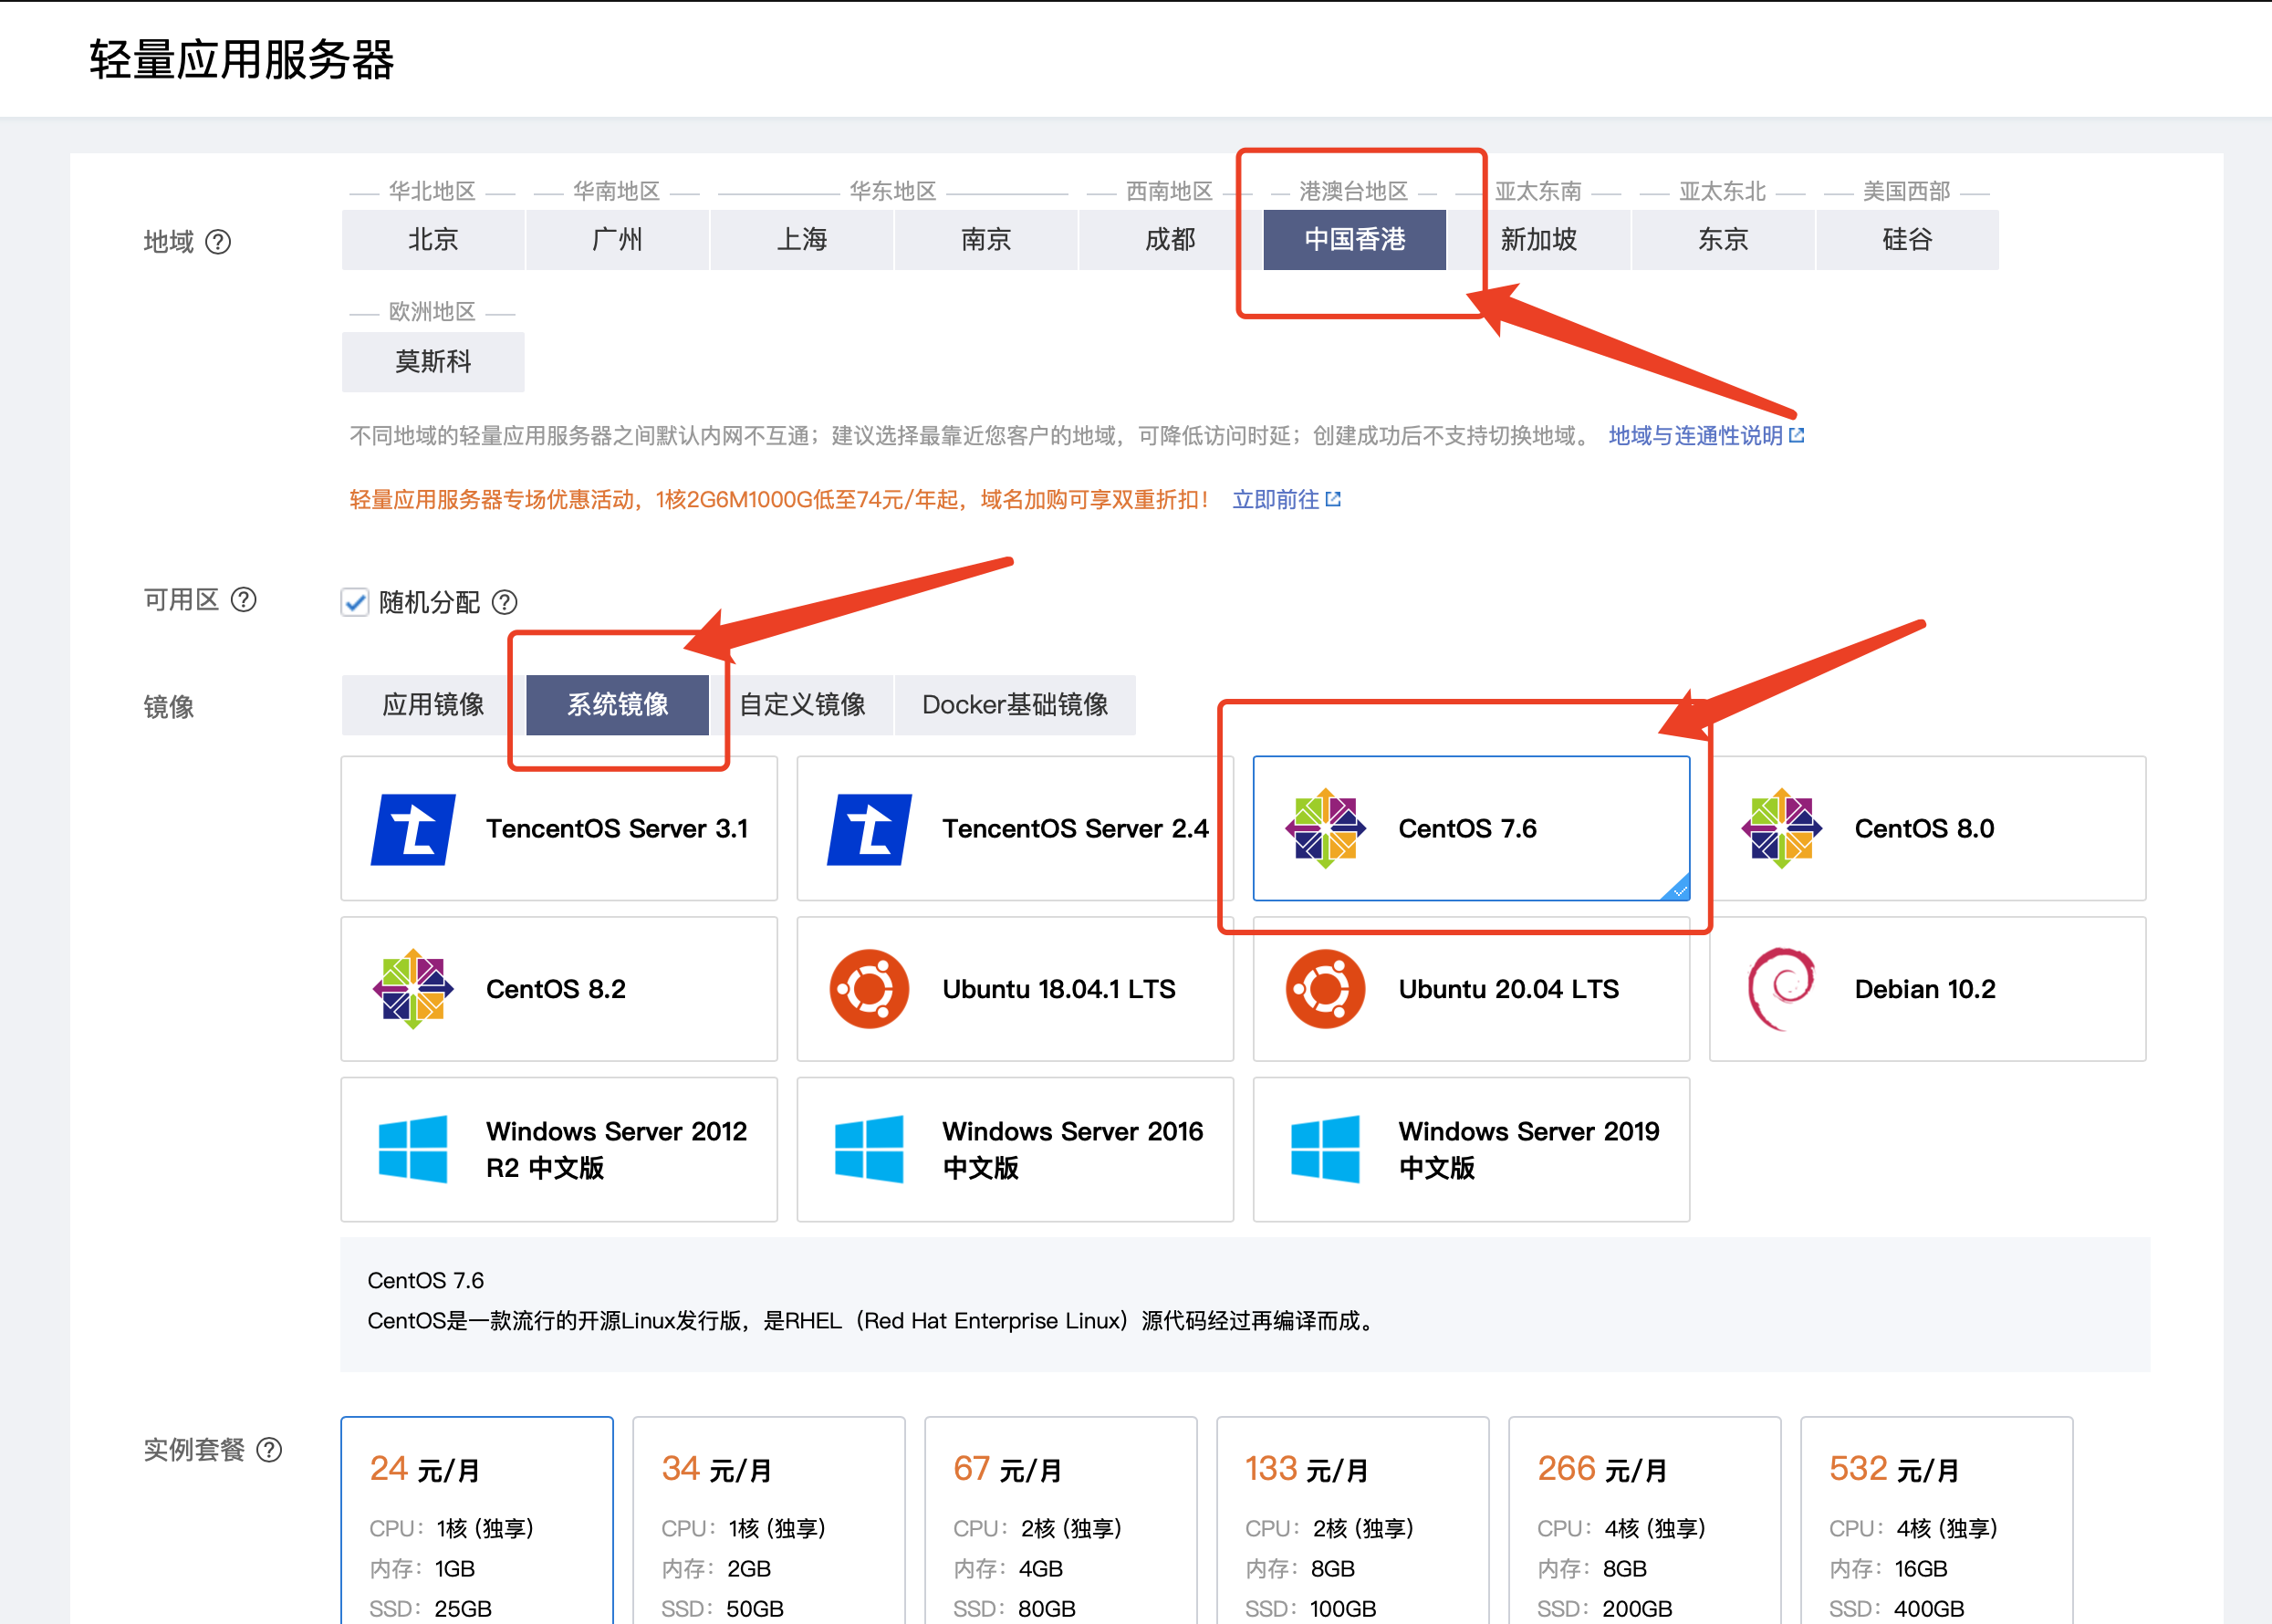This screenshot has width=2272, height=1624.
Task: Select the 南京 region
Action: (x=986, y=240)
